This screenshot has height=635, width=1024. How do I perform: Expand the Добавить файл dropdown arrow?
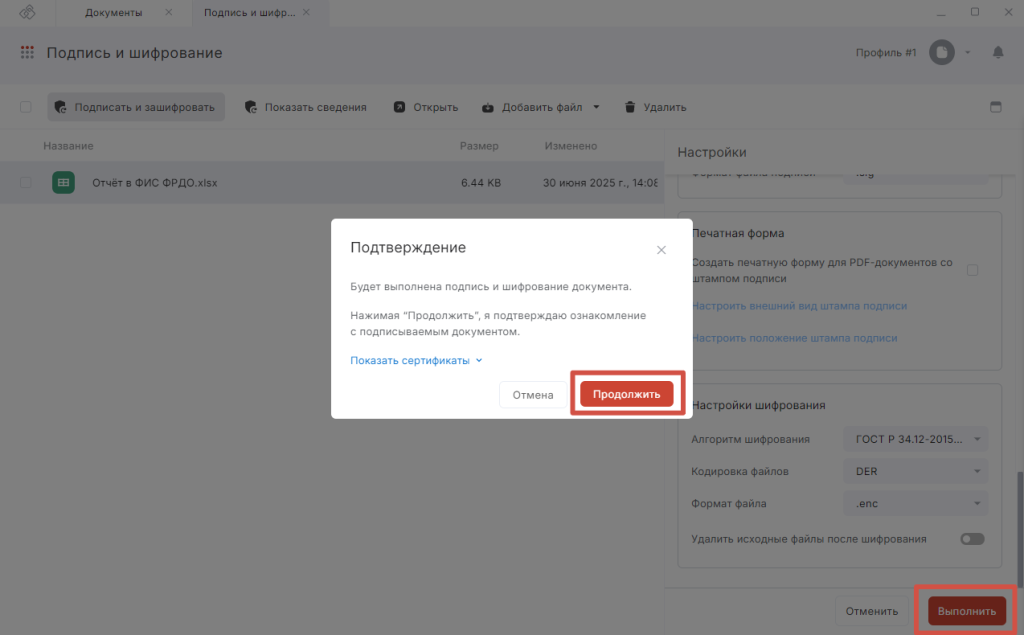point(596,107)
